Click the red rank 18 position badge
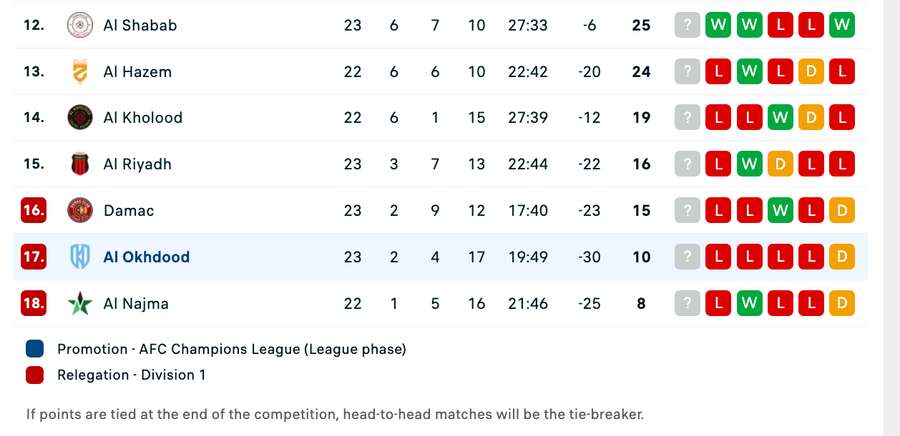900x436 pixels. click(x=34, y=303)
